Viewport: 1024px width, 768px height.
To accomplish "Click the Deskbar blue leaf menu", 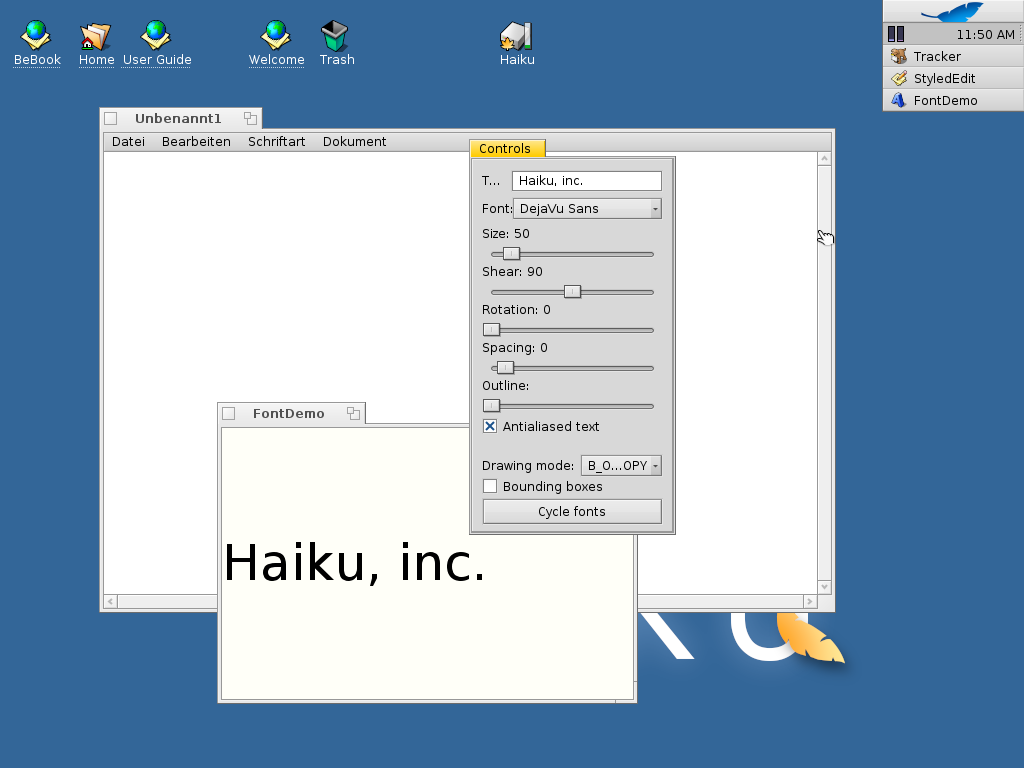I will click(x=953, y=11).
